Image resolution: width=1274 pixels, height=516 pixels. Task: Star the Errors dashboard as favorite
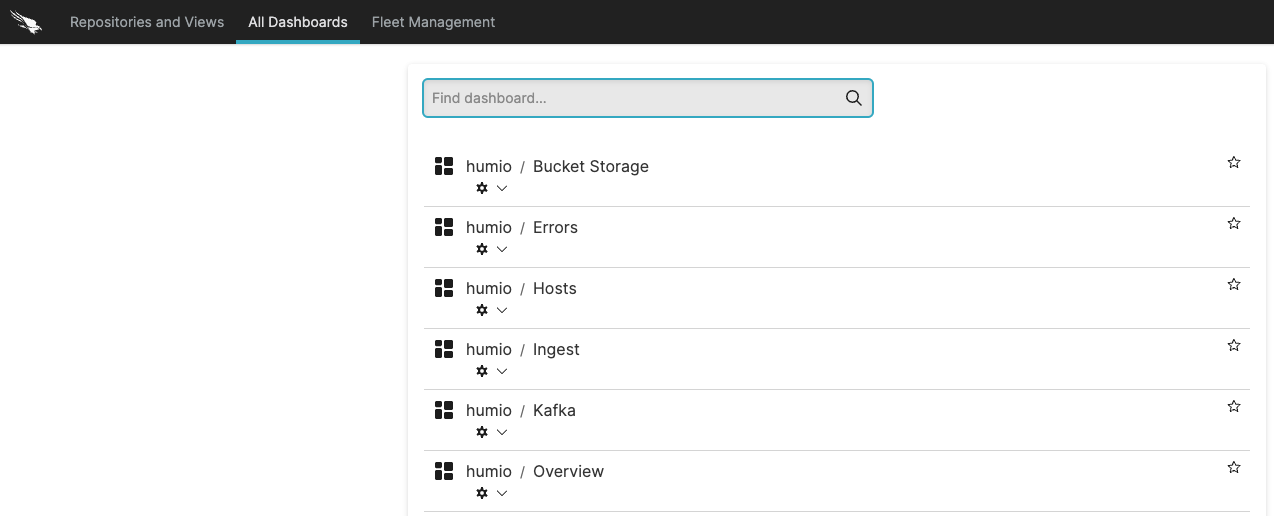[x=1234, y=223]
